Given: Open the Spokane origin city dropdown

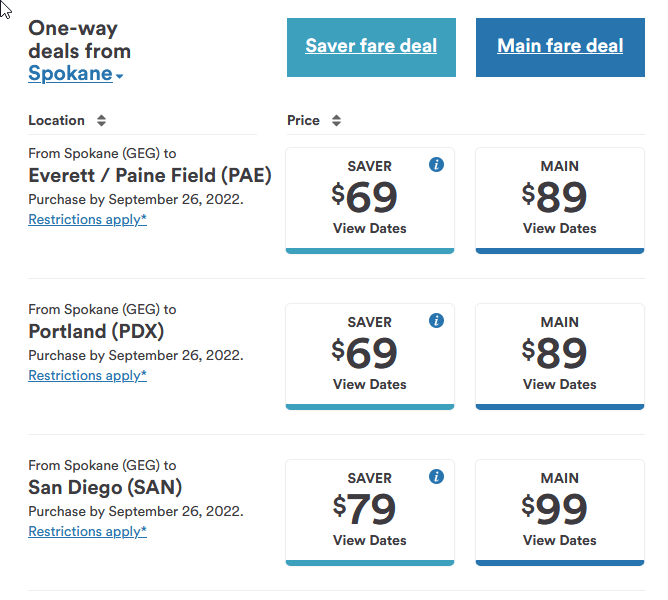Looking at the screenshot, I should (x=76, y=74).
